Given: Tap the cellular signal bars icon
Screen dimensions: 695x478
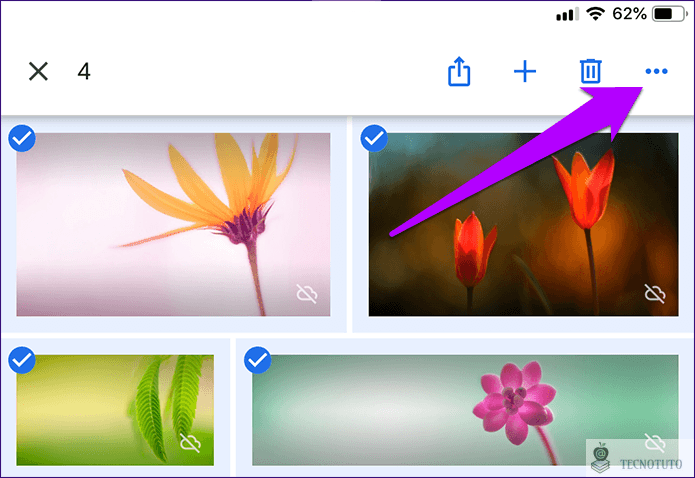Looking at the screenshot, I should point(568,15).
